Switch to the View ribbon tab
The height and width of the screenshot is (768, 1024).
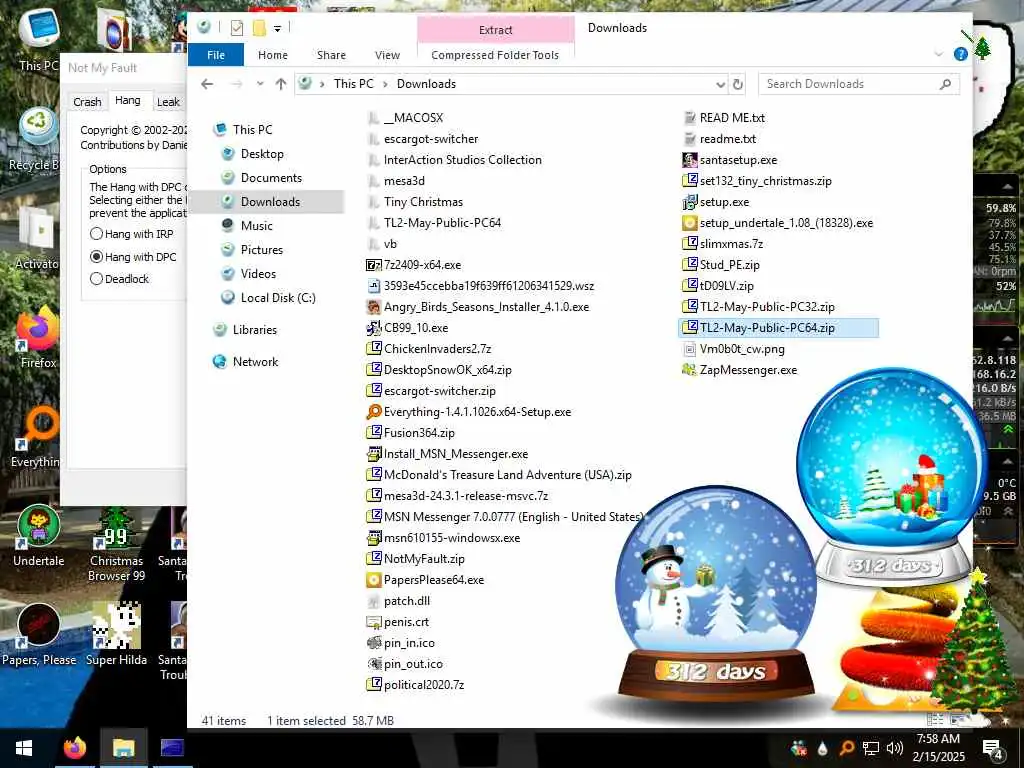pyautogui.click(x=387, y=55)
